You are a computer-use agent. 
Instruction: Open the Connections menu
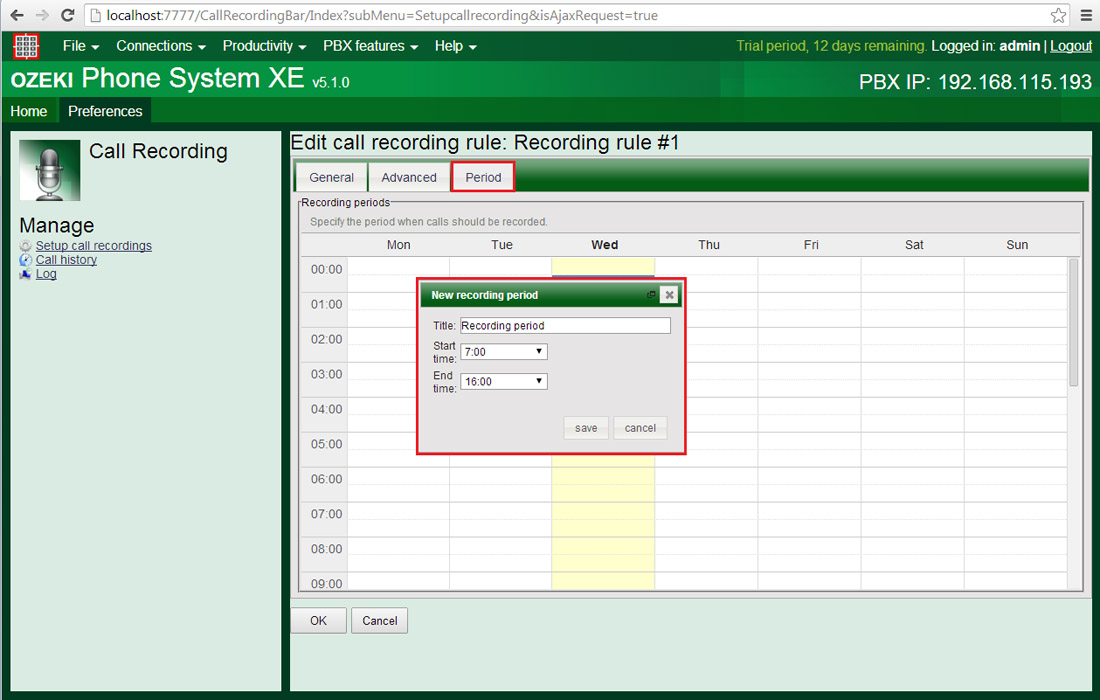point(160,46)
